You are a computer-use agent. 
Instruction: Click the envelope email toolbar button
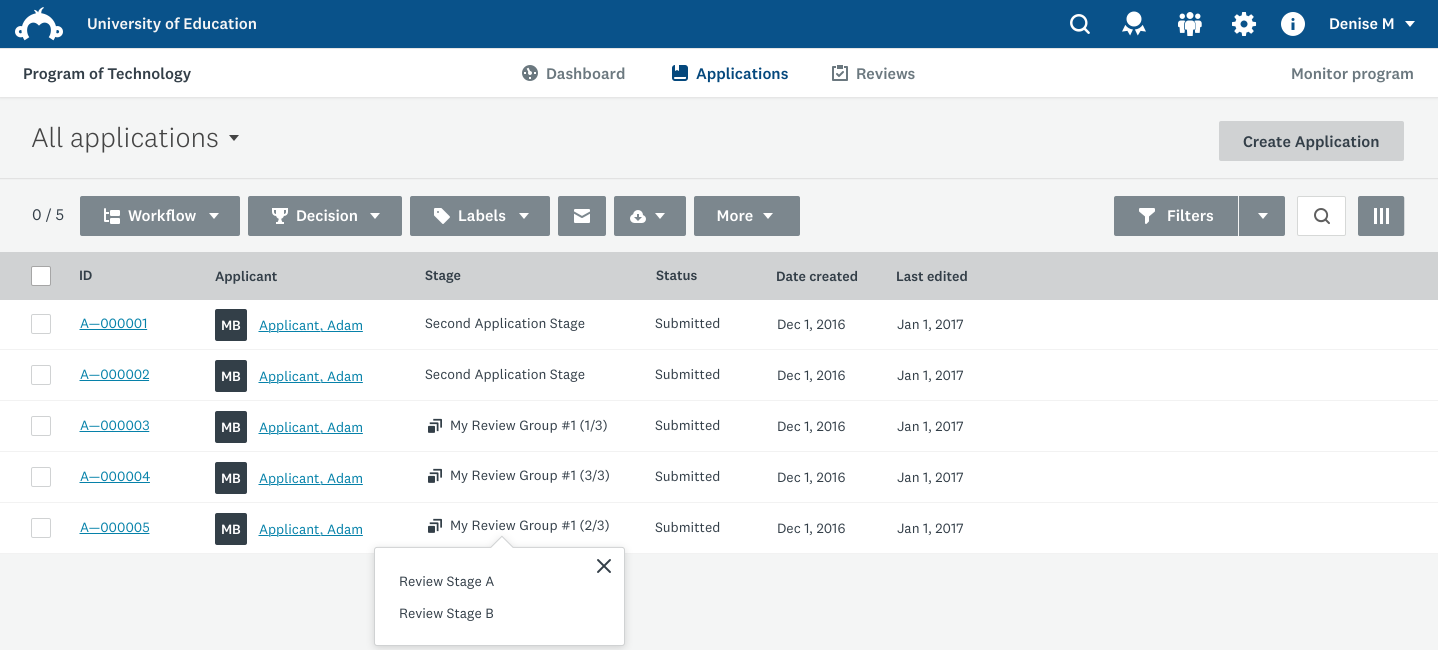(x=582, y=216)
